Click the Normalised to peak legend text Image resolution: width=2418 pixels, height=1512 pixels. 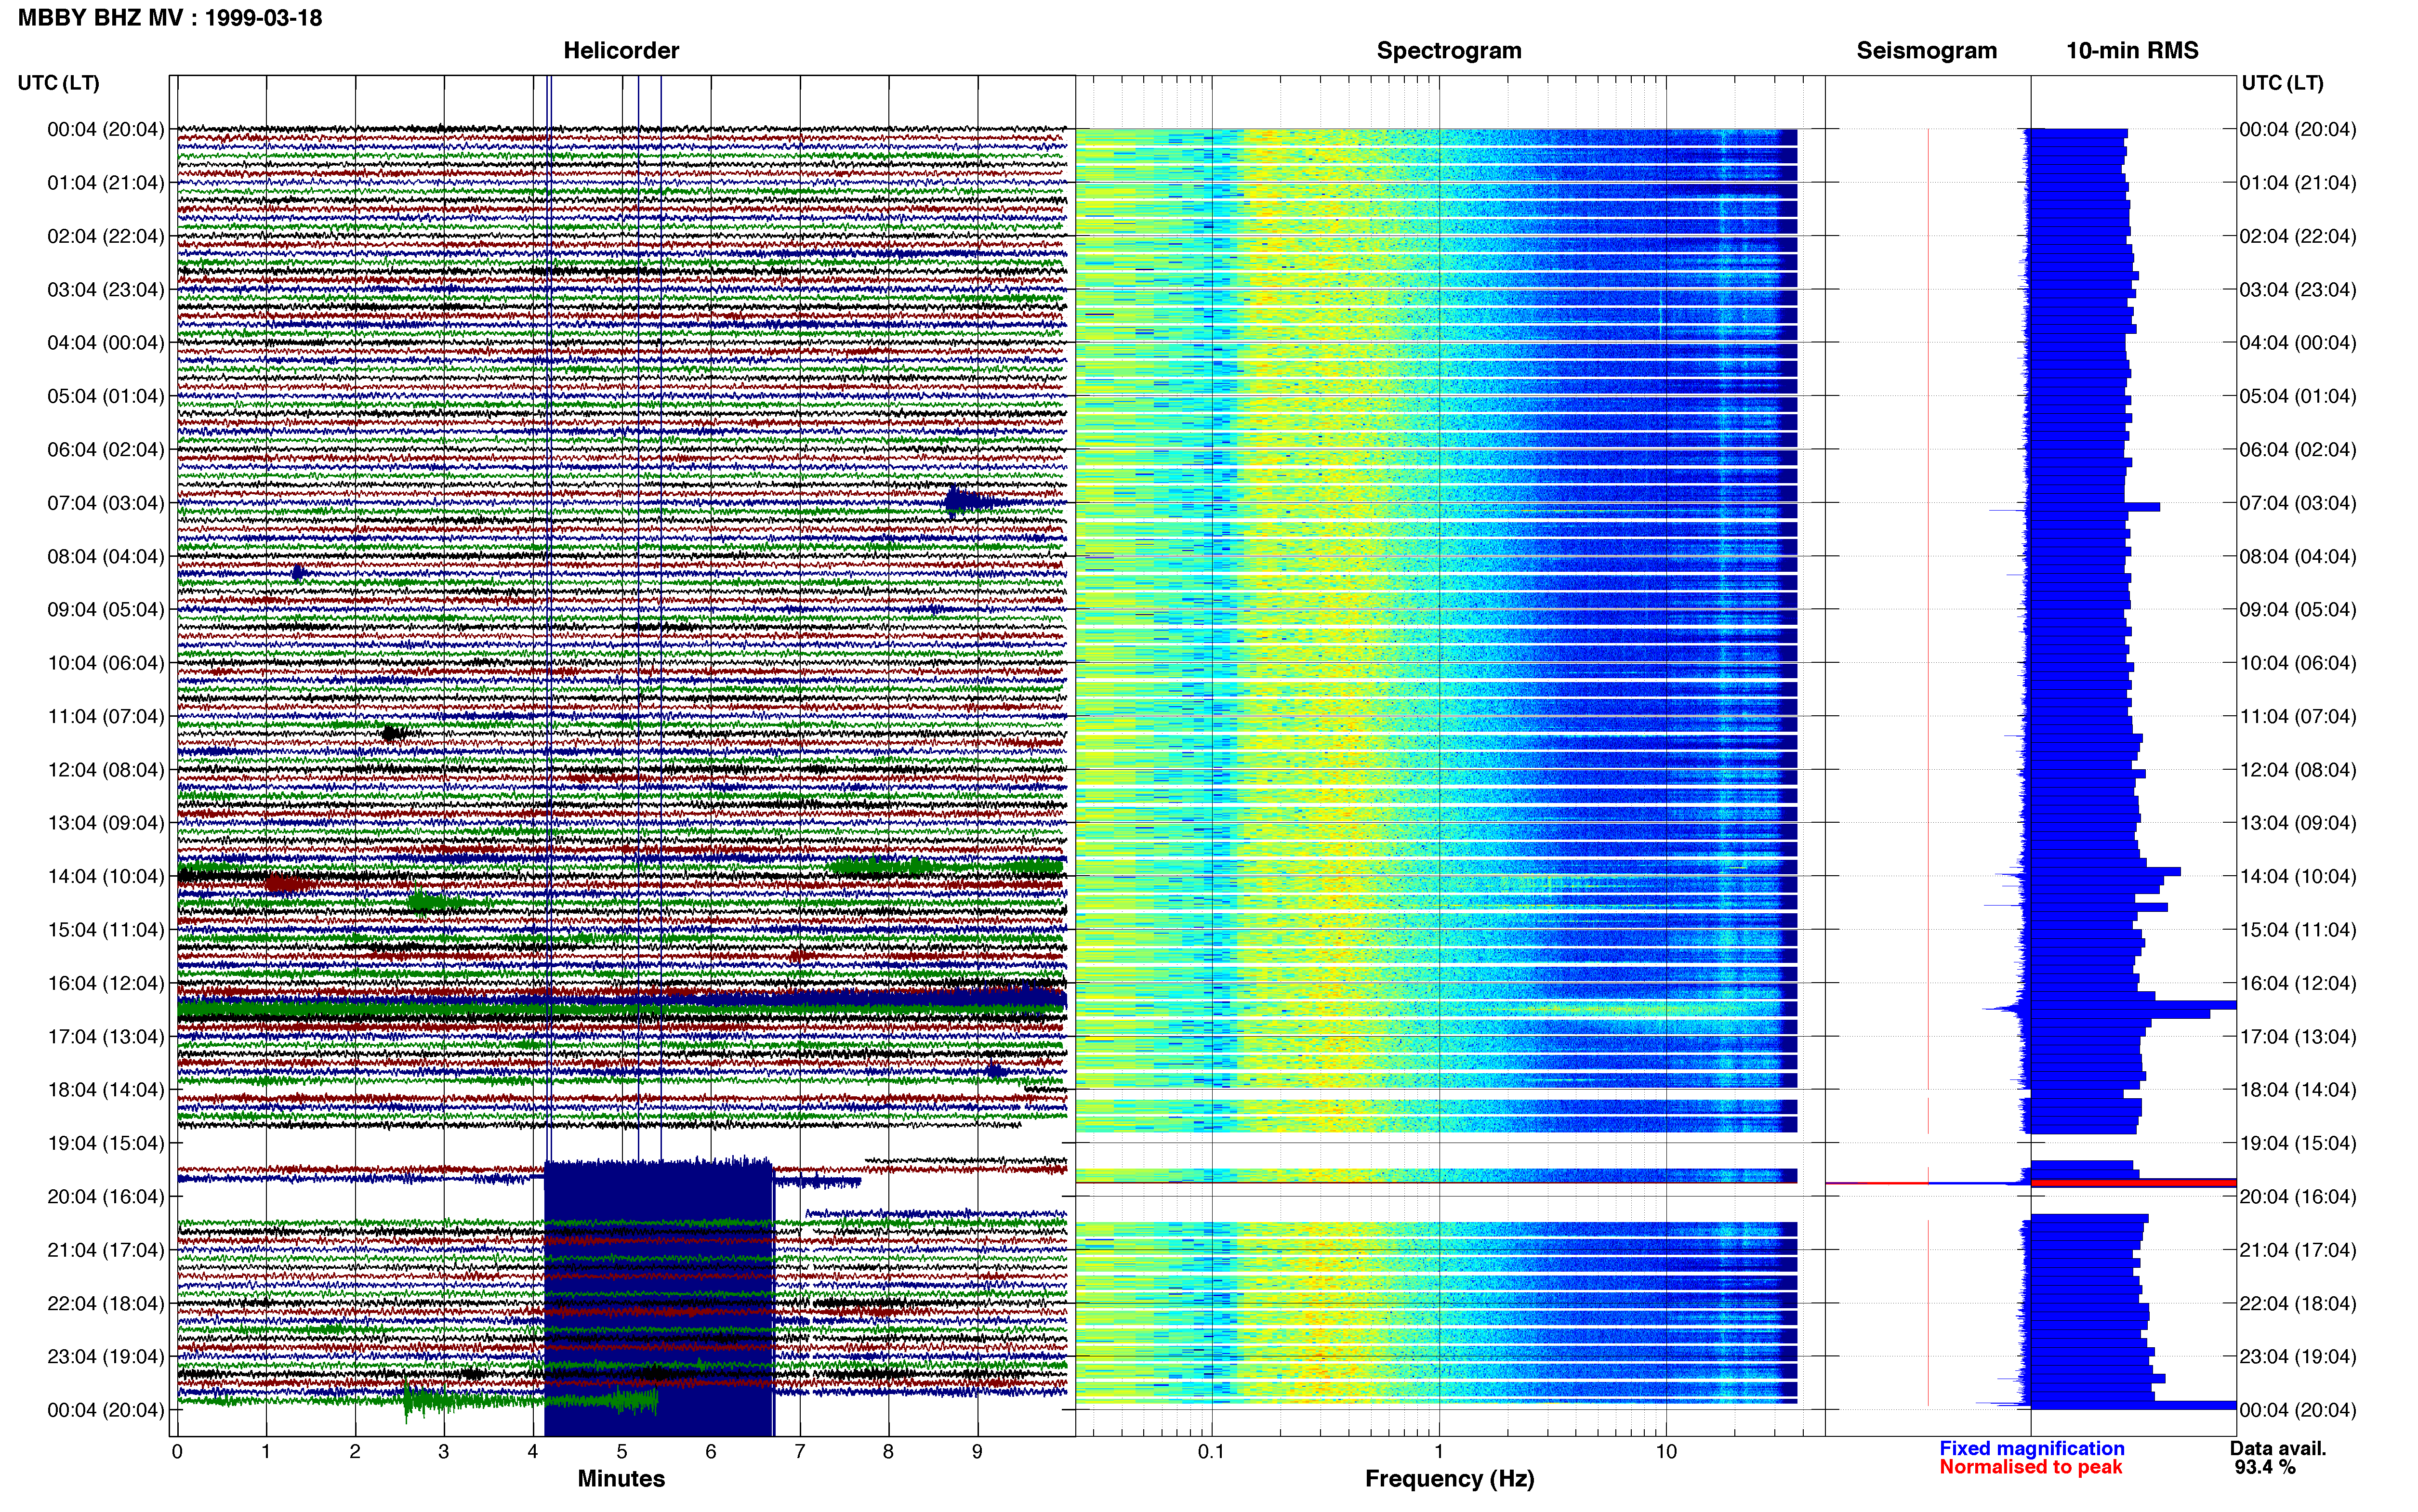2031,1467
